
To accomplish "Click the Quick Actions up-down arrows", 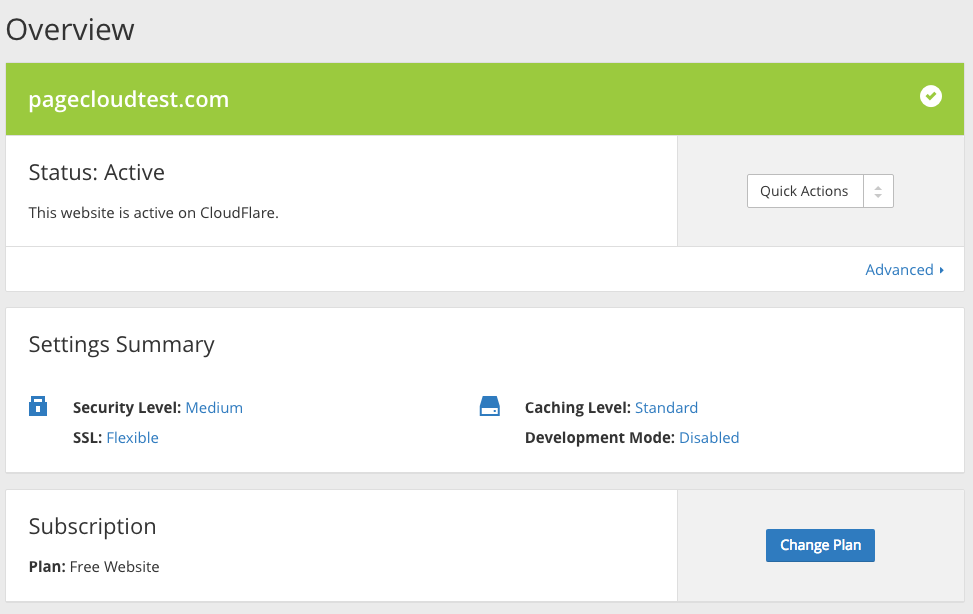I will click(878, 192).
